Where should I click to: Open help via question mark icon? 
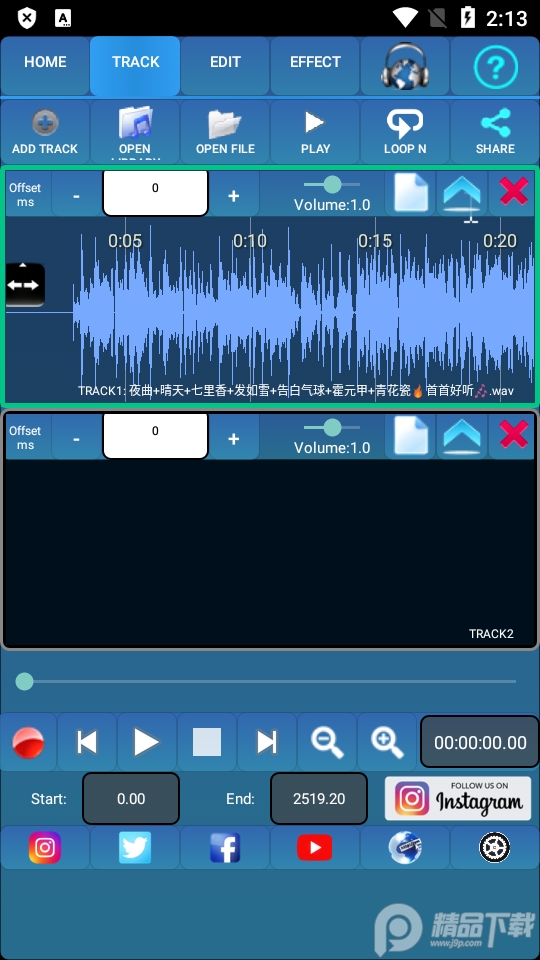(495, 66)
